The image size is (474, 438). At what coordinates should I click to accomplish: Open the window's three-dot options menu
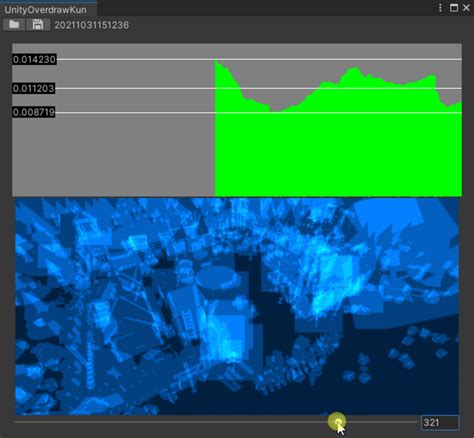[x=440, y=8]
